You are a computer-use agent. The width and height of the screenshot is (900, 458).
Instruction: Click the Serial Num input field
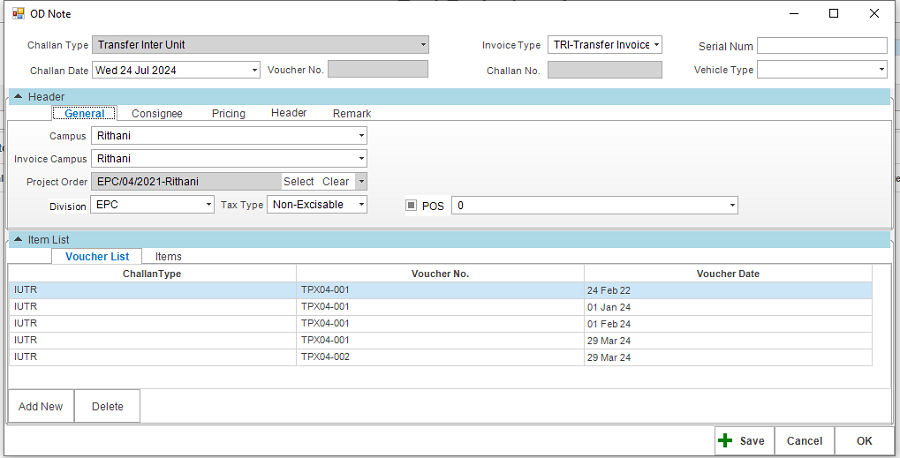[822, 46]
